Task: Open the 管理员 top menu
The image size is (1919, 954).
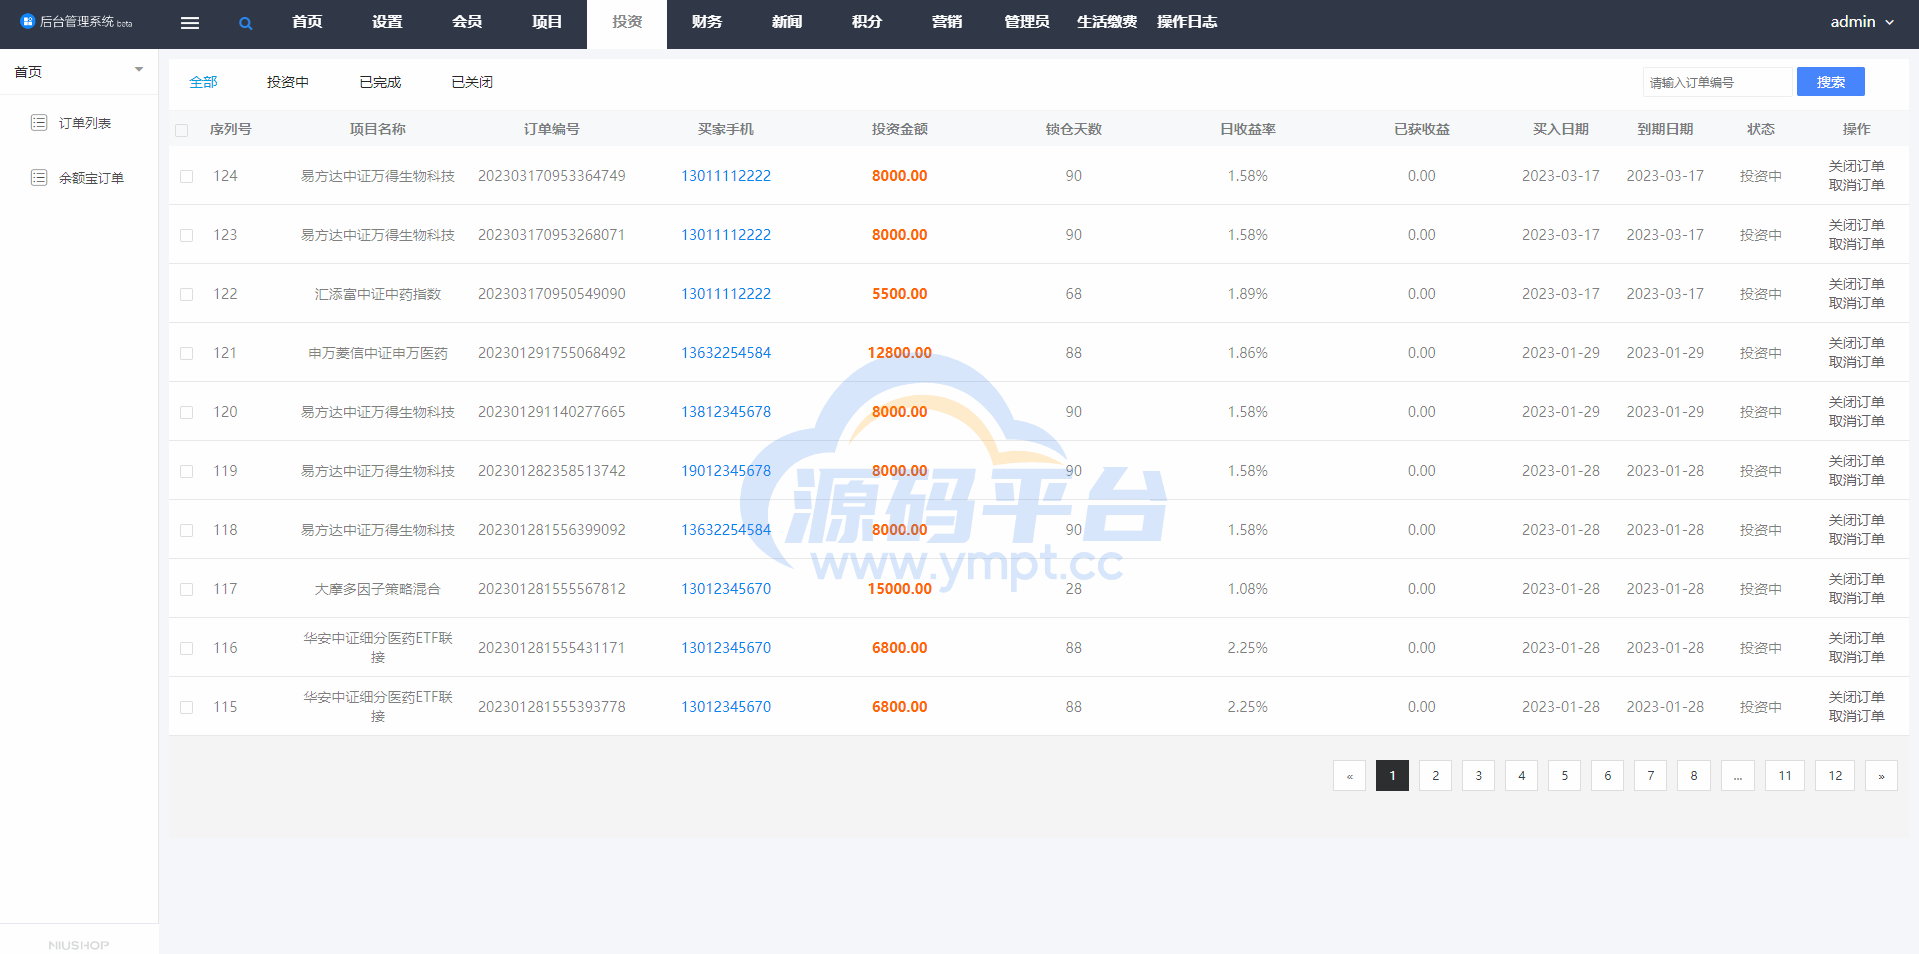Action: (1027, 22)
